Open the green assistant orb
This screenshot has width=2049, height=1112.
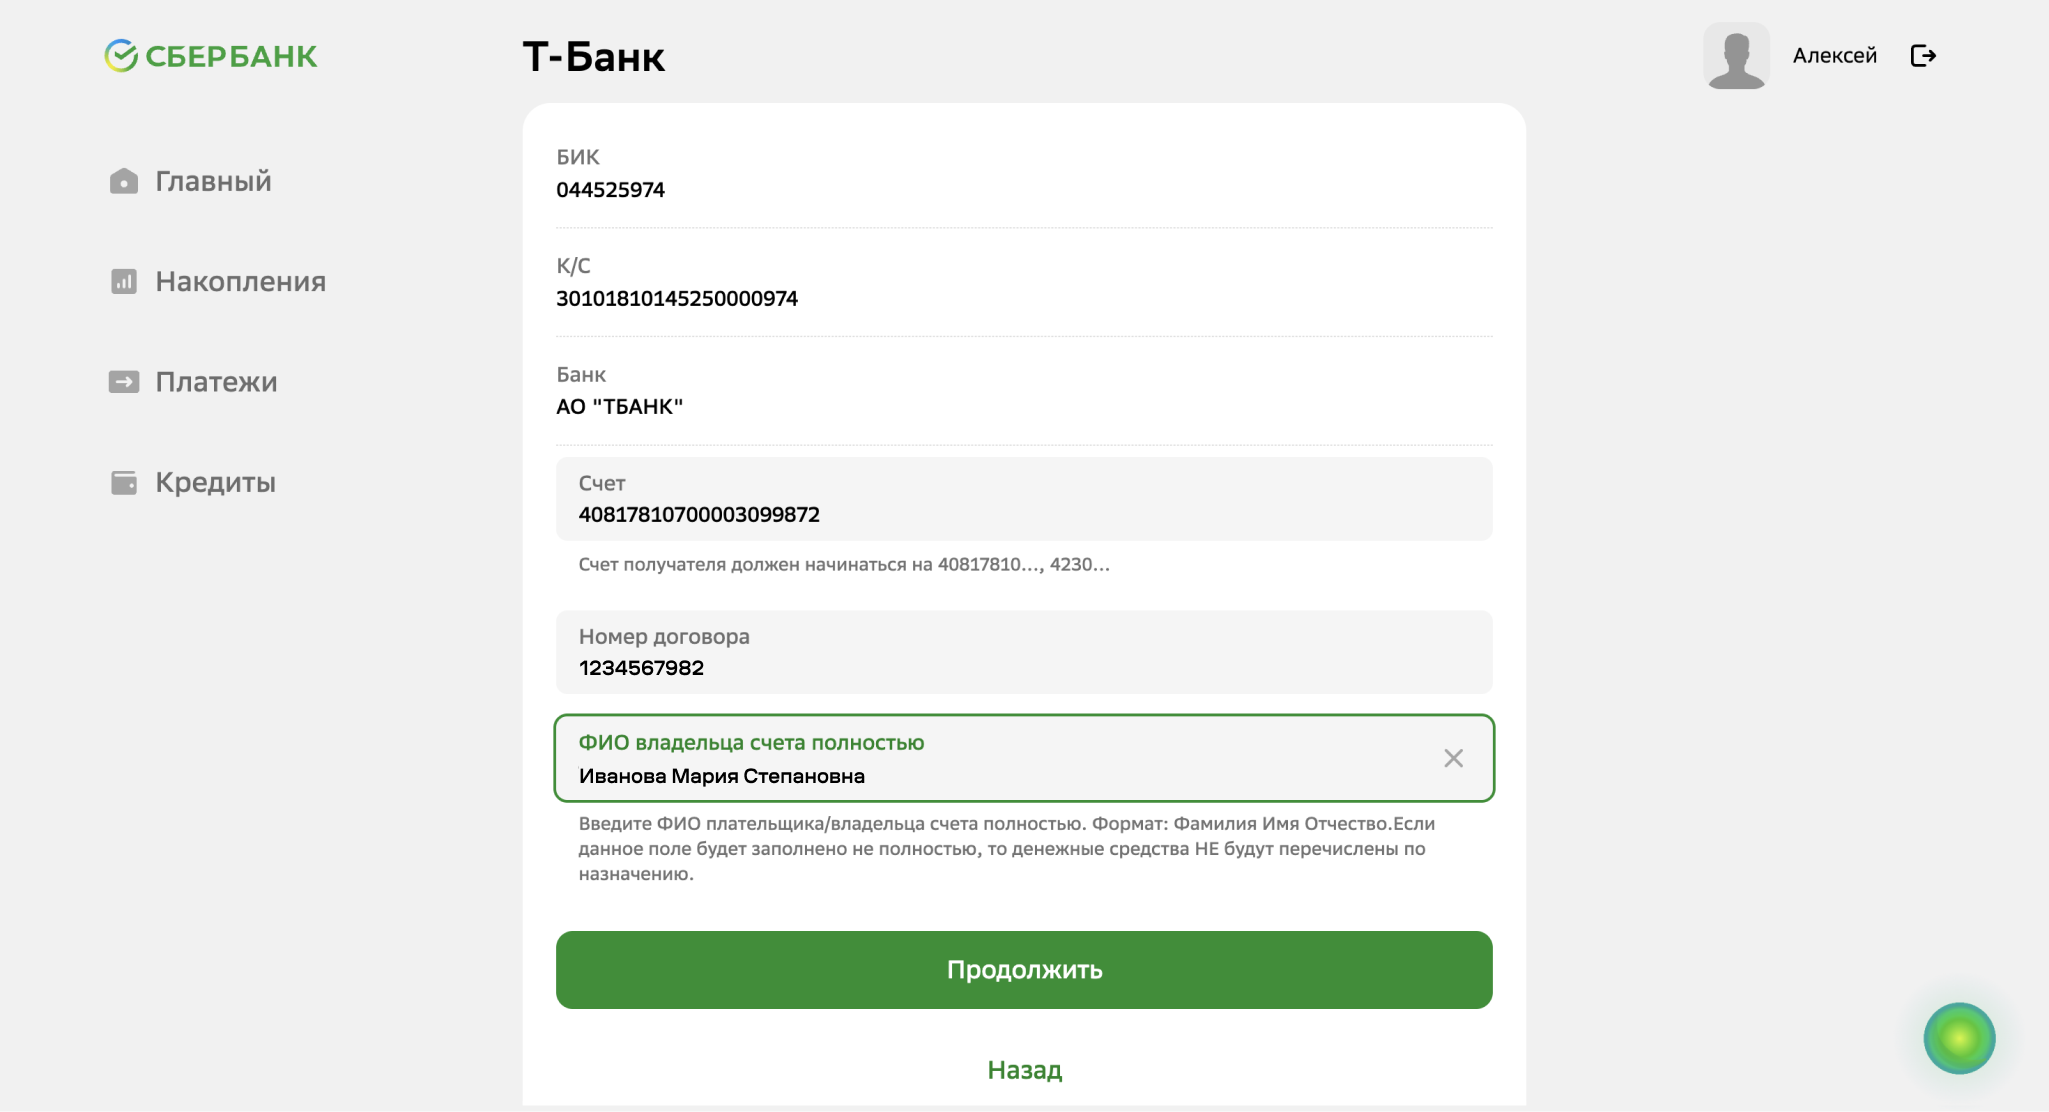pyautogui.click(x=1958, y=1038)
